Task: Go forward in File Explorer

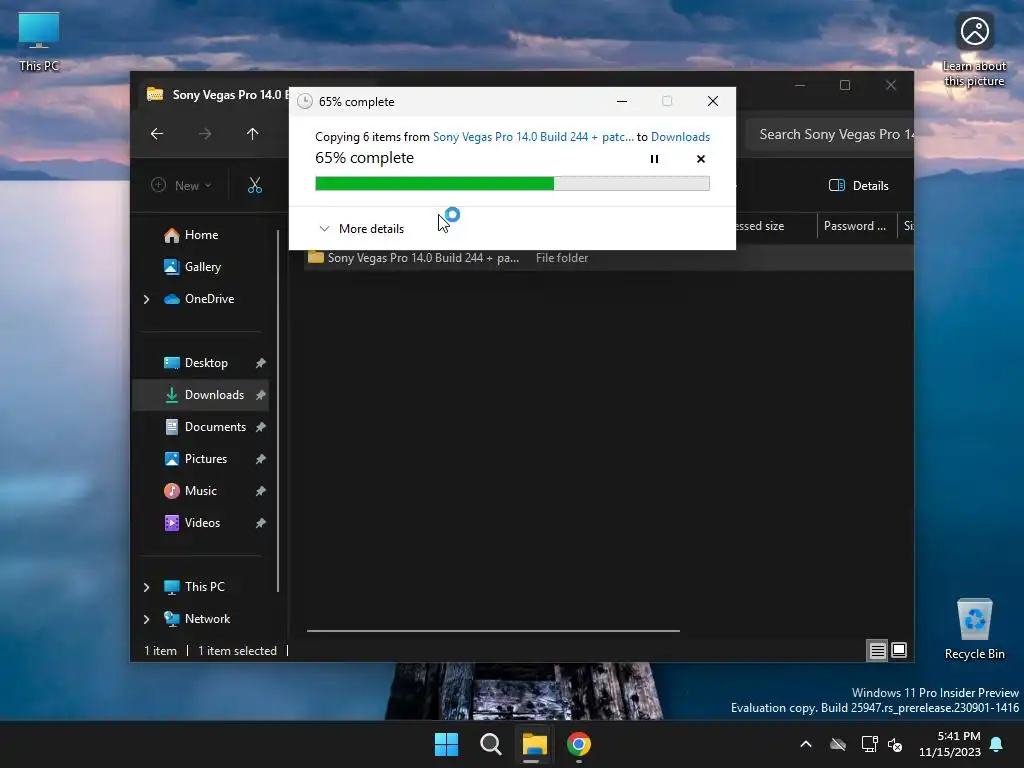Action: (x=205, y=134)
